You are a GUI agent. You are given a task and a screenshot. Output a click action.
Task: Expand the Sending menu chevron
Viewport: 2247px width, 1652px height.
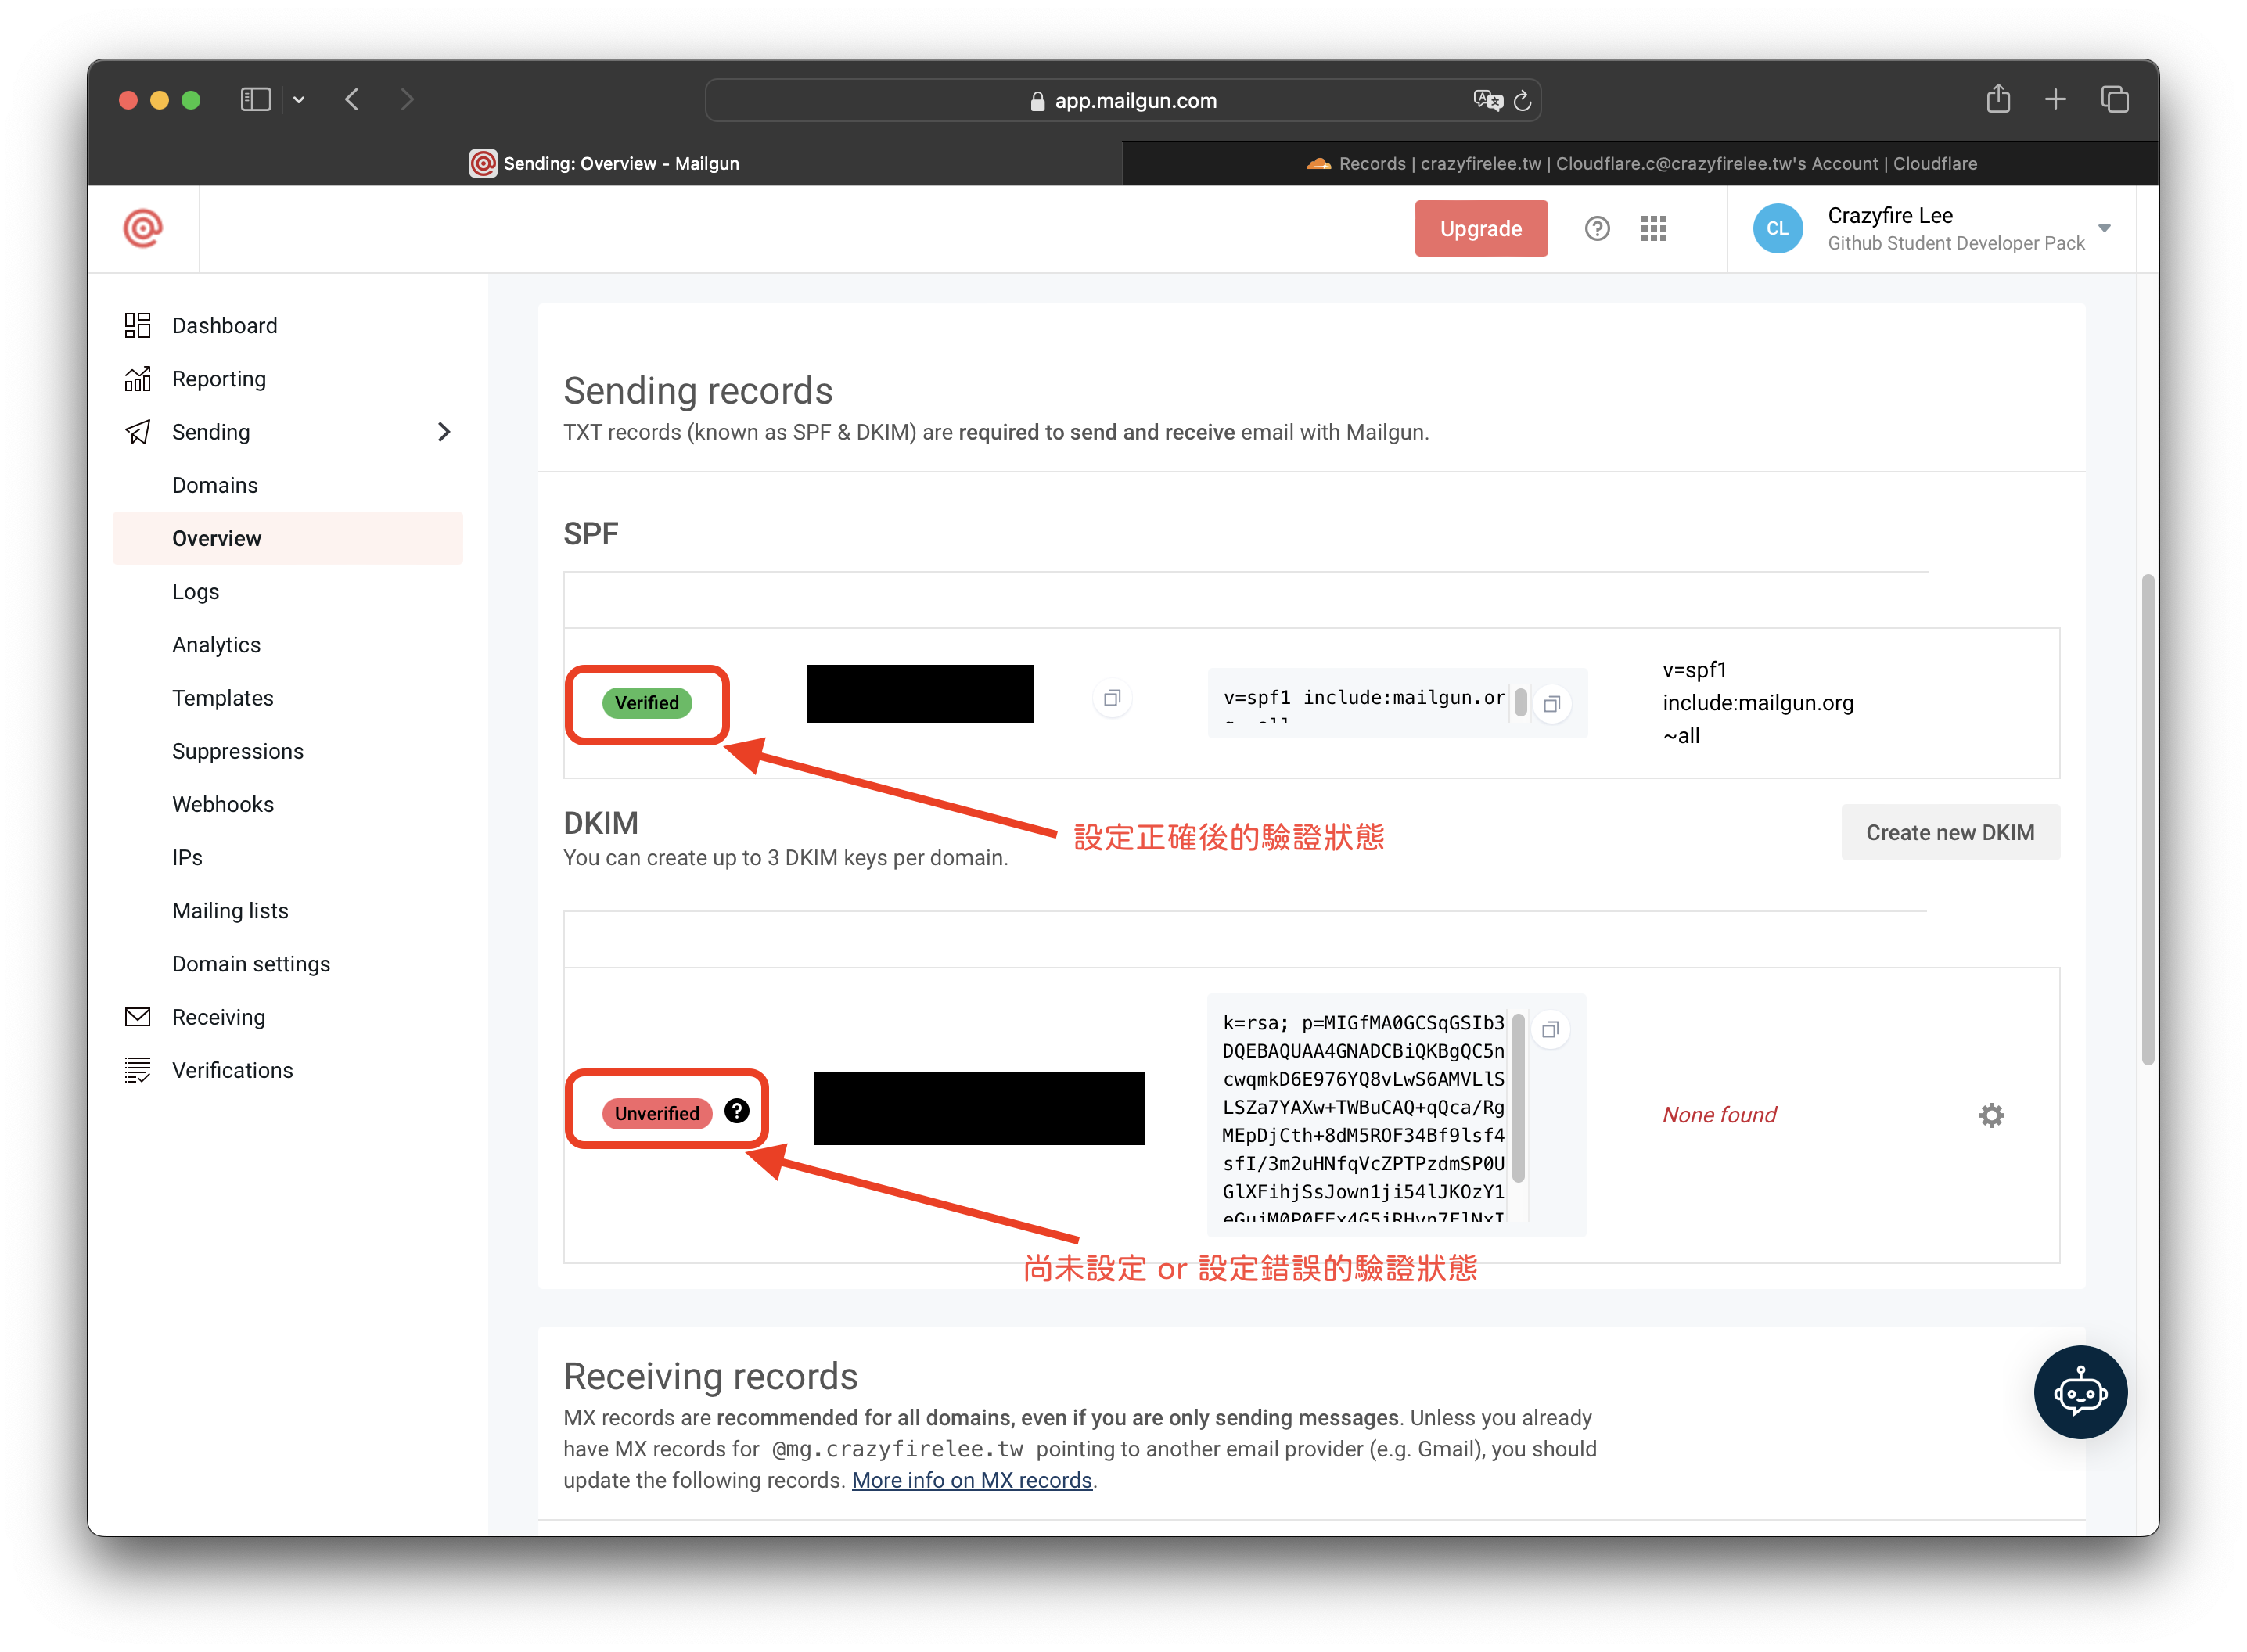[x=444, y=432]
